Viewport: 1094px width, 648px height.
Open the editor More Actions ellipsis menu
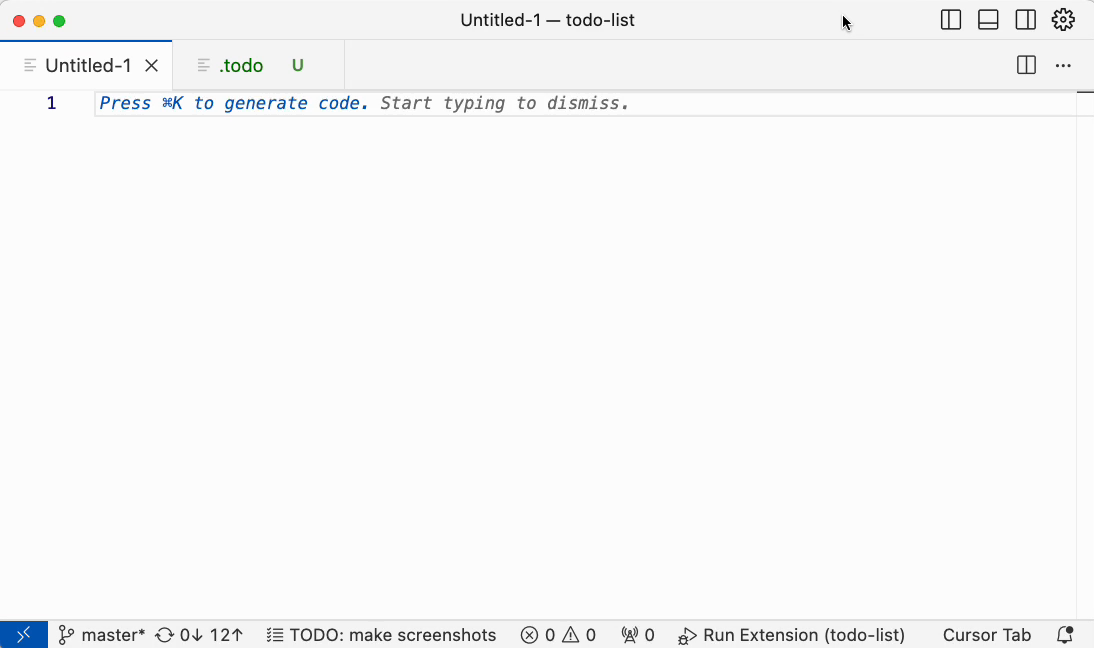1063,66
